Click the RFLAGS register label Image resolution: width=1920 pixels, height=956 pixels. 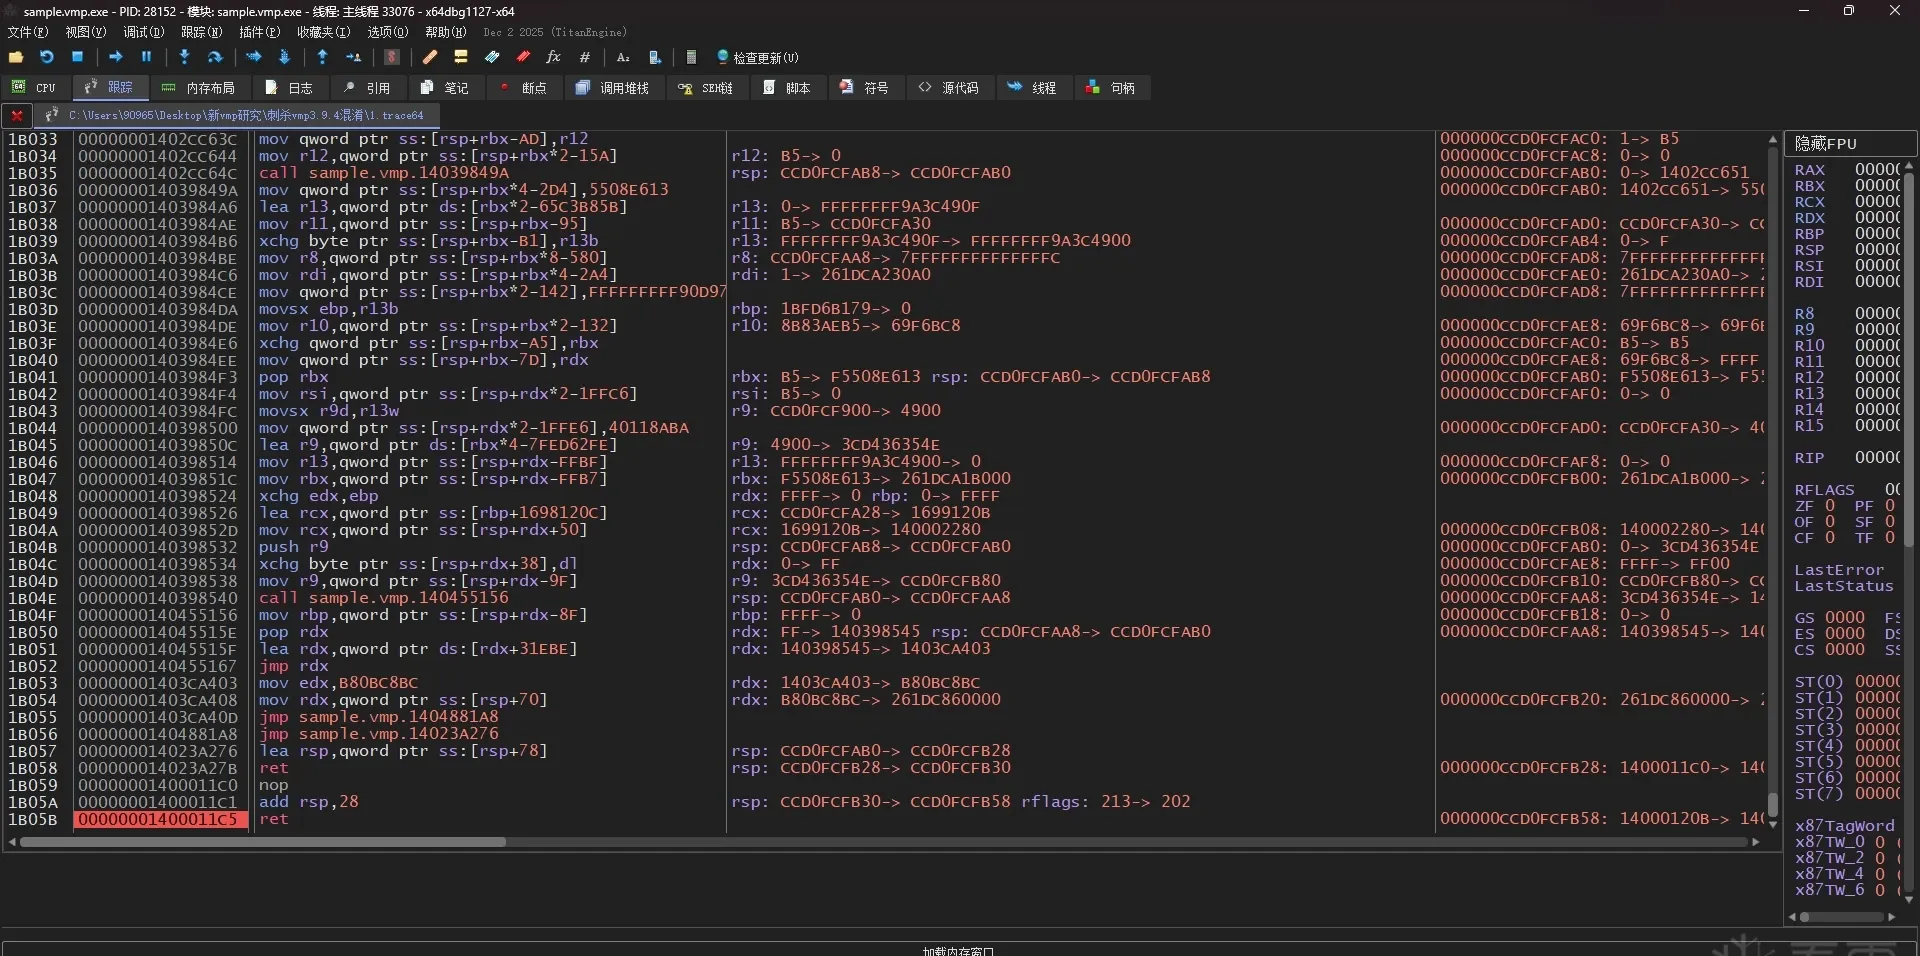click(1824, 490)
